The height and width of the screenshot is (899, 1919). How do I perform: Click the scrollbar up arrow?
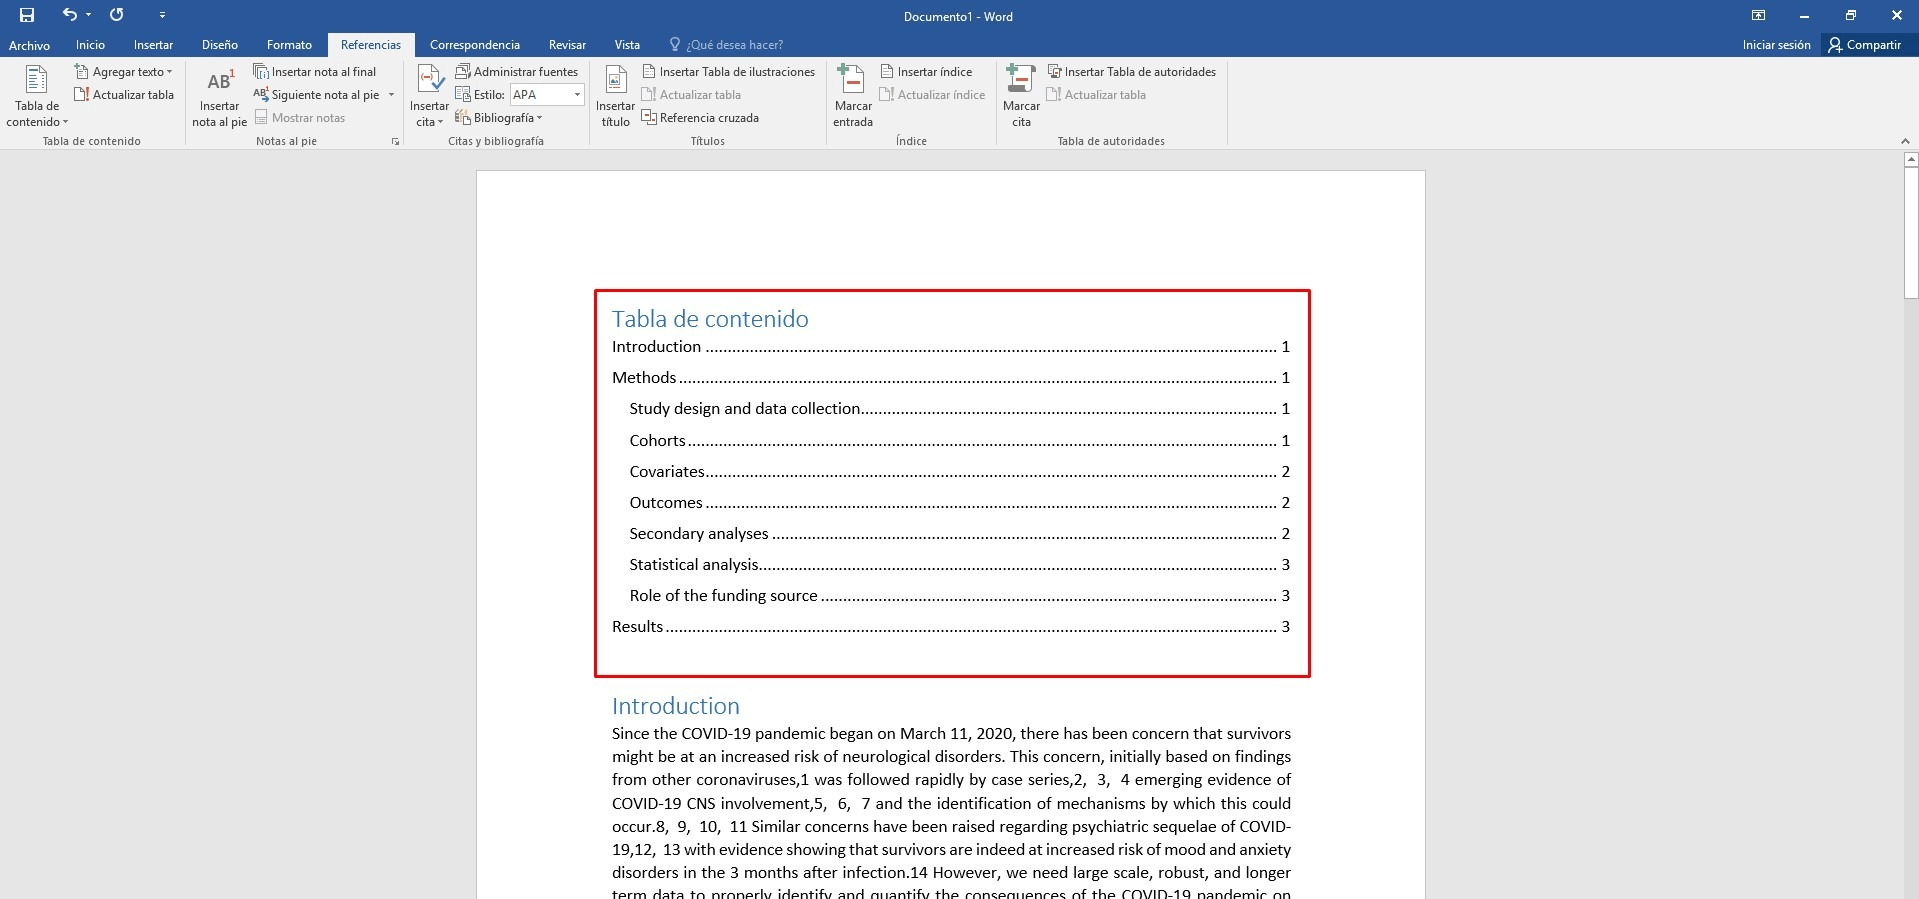click(1911, 160)
